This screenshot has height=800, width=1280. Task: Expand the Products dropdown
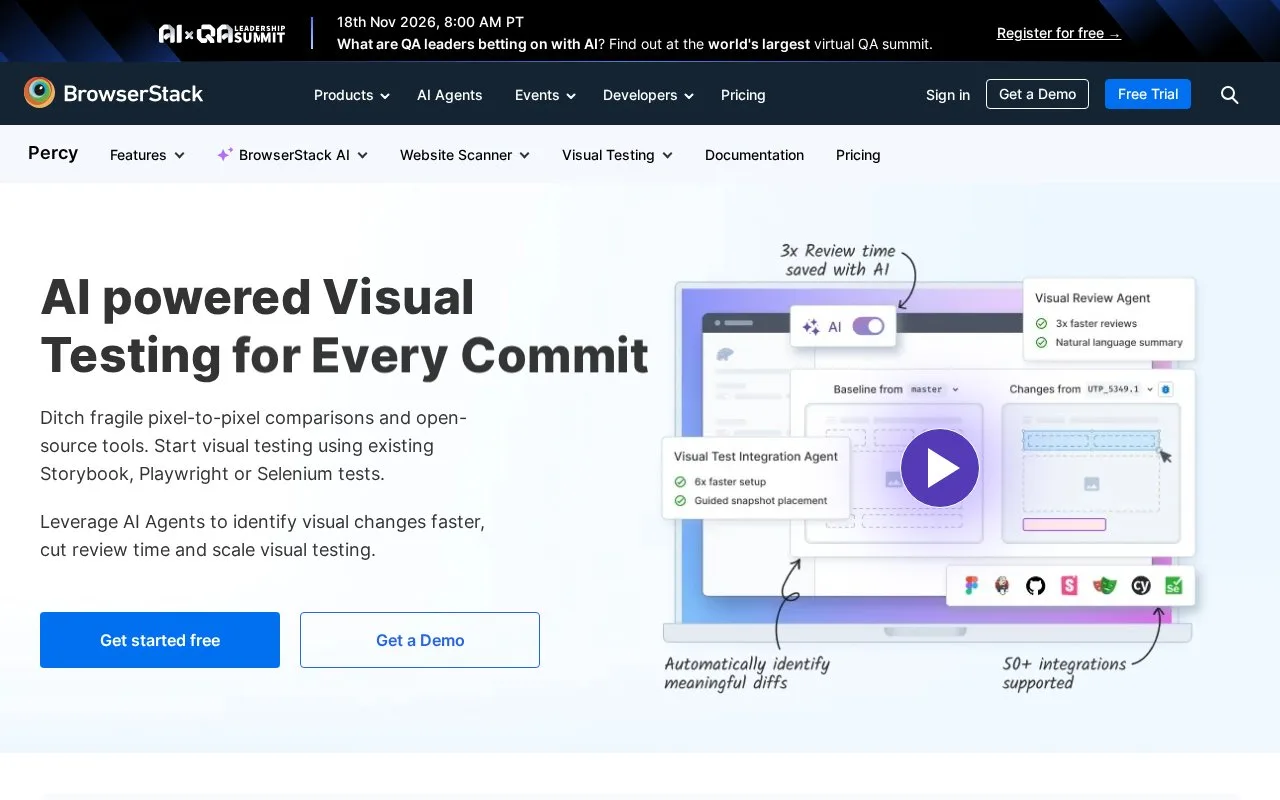pyautogui.click(x=352, y=95)
